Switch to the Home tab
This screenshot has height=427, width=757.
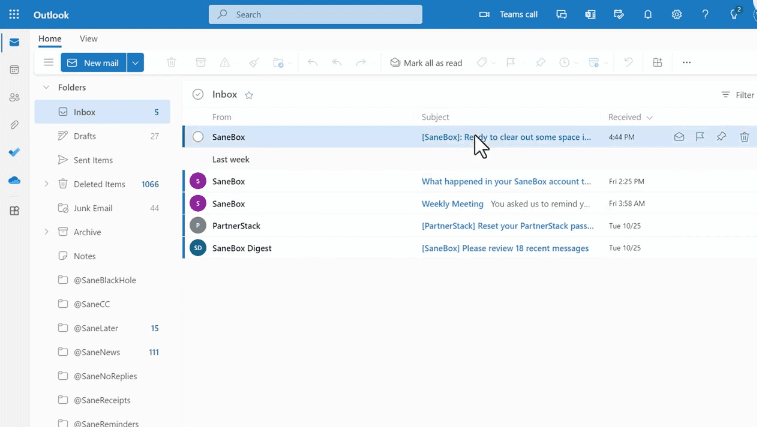(x=50, y=39)
